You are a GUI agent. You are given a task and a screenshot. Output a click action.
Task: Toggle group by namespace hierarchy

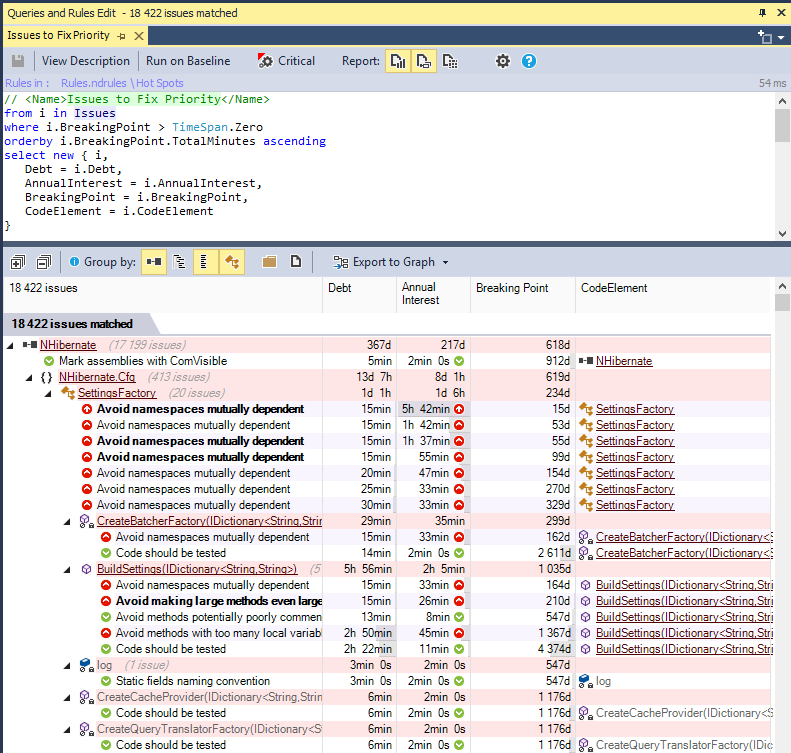click(x=179, y=262)
